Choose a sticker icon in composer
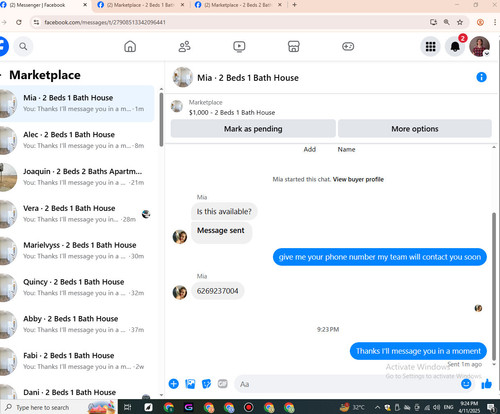 [206, 384]
